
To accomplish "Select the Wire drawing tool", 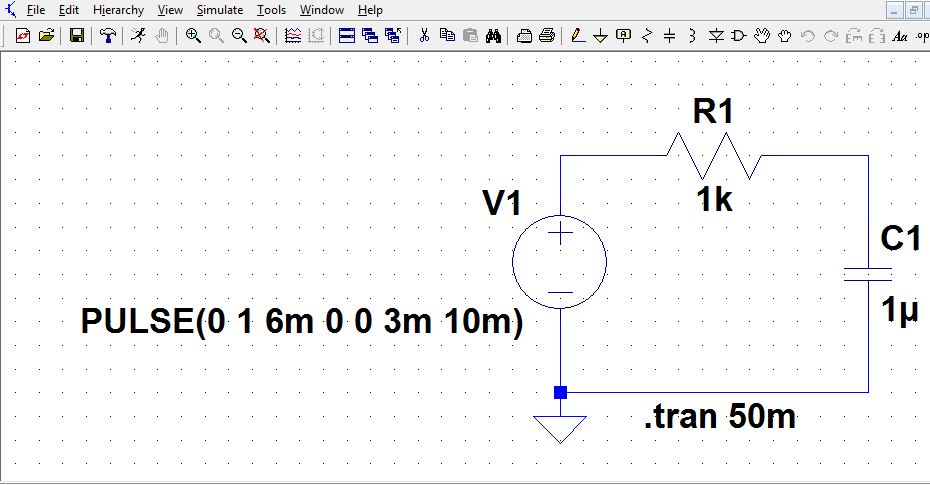I will 577,36.
